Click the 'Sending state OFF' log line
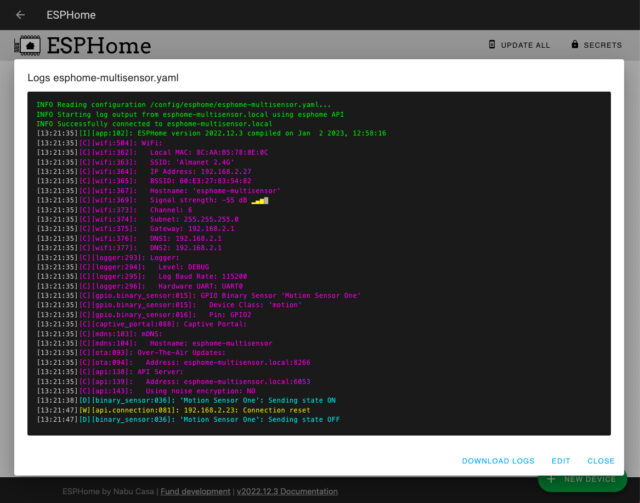This screenshot has width=640, height=503. coord(188,420)
